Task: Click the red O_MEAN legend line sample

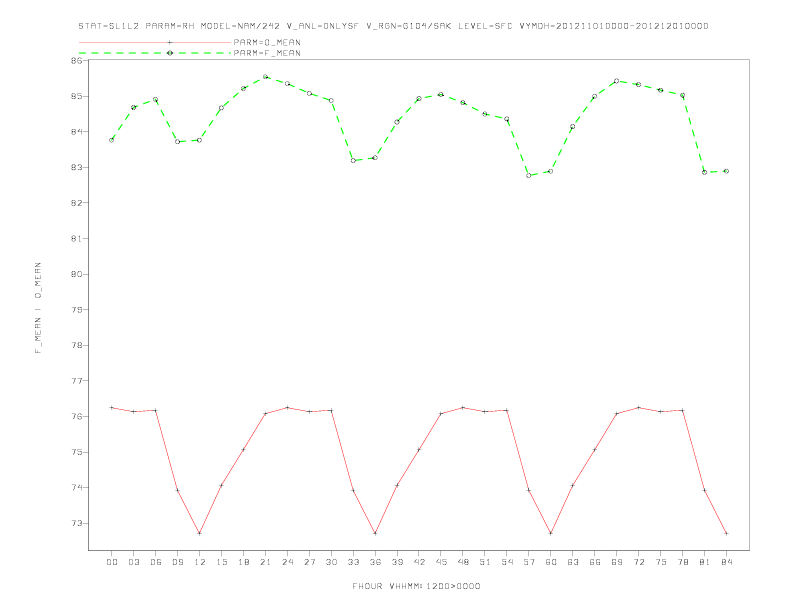Action: point(155,42)
